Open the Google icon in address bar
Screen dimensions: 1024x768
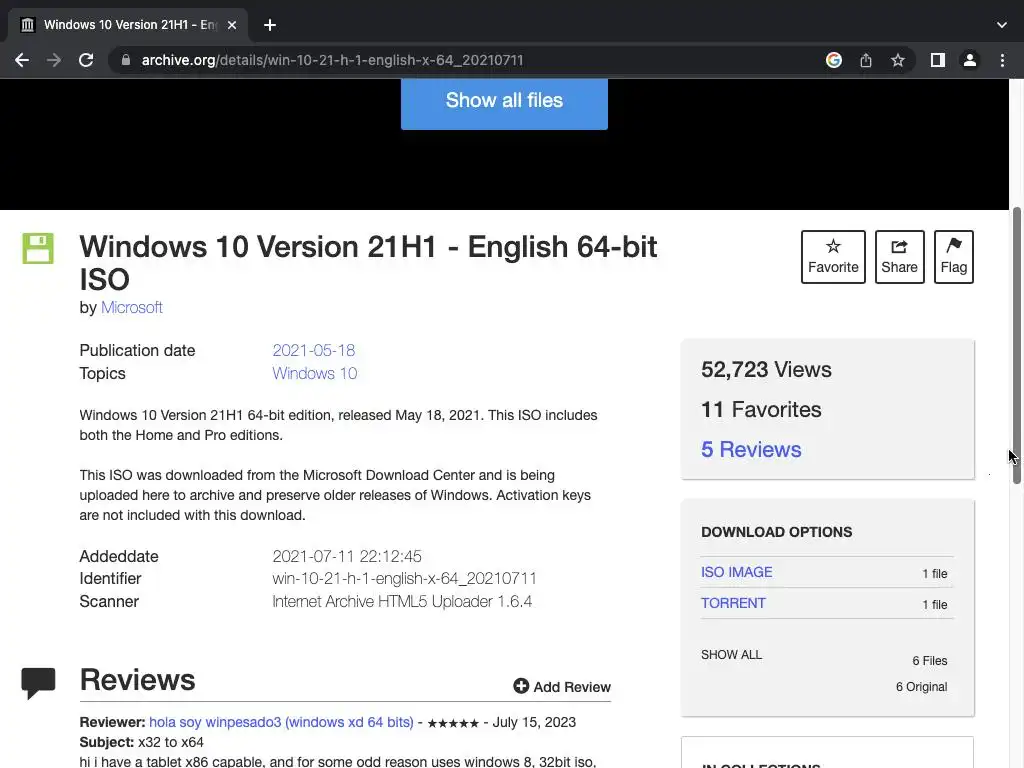coord(833,60)
